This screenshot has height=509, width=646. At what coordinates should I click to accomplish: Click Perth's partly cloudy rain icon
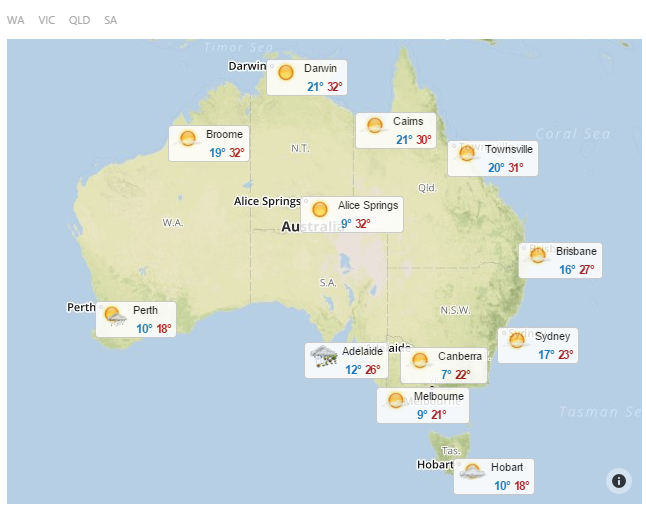[115, 317]
